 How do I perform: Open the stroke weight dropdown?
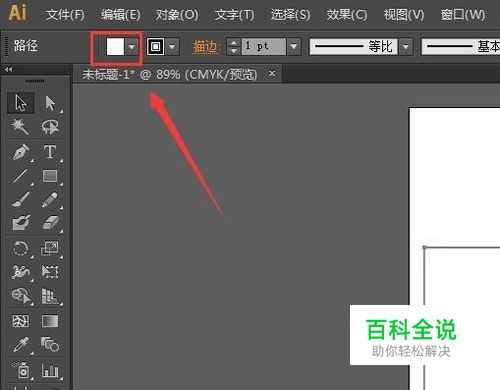[x=294, y=46]
